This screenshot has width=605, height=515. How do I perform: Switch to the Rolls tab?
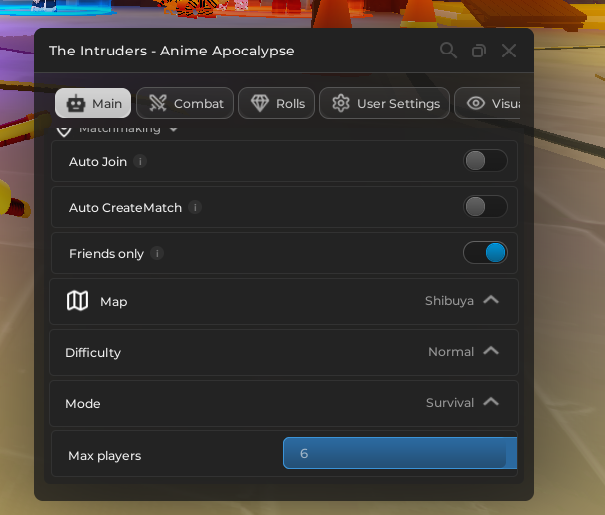tap(276, 103)
